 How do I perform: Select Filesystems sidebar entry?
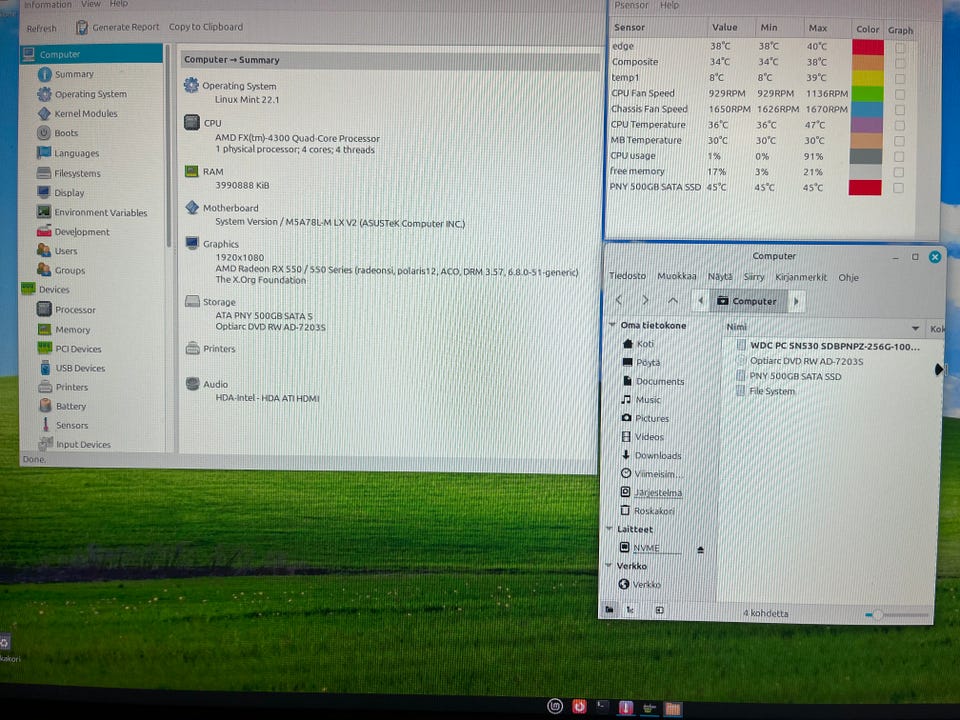point(77,173)
